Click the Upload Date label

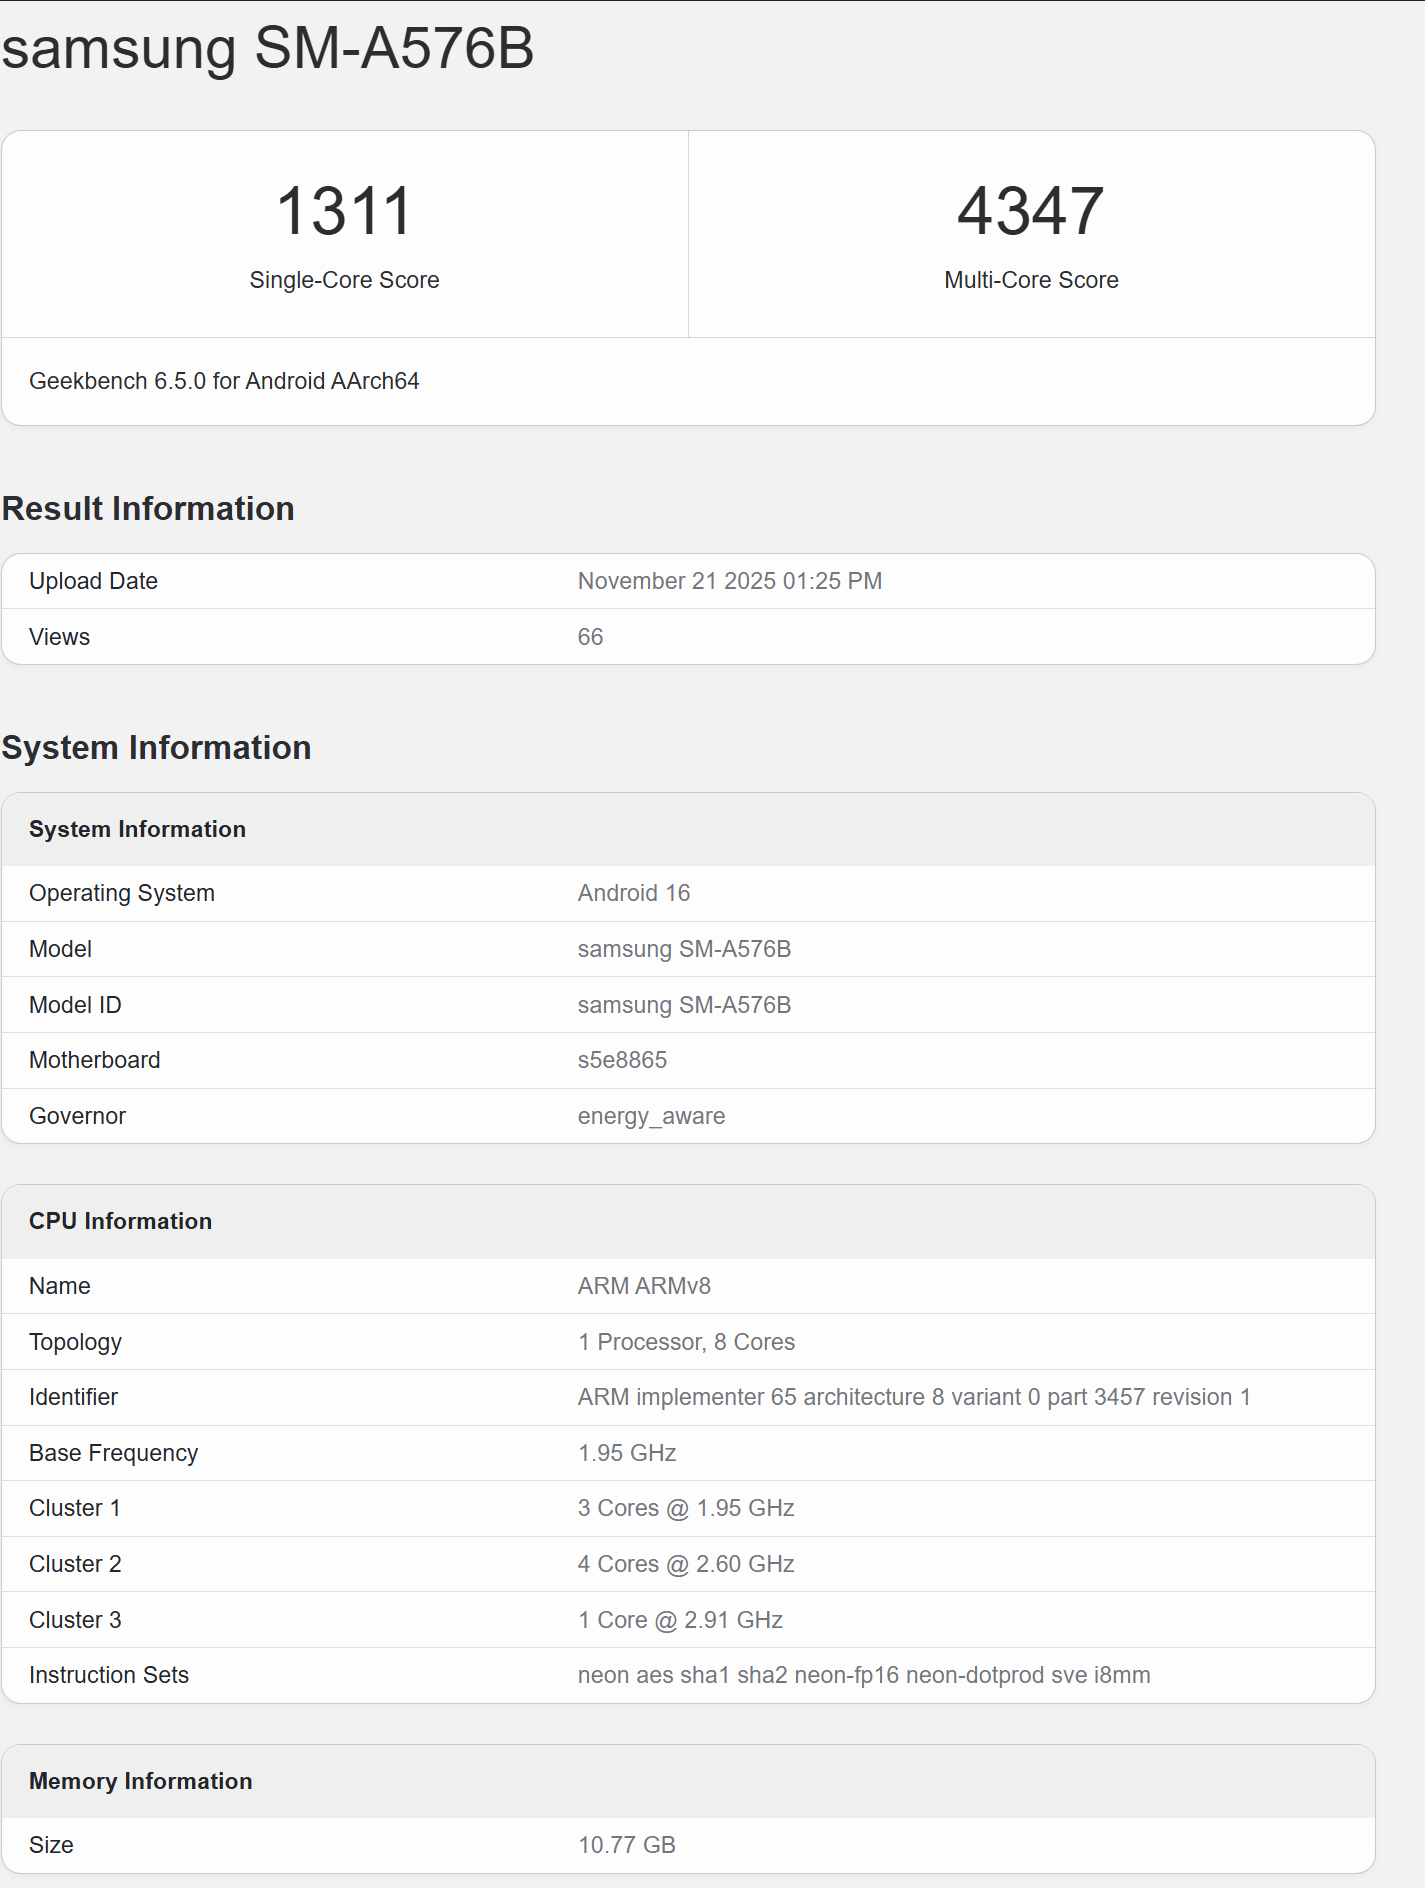click(93, 581)
